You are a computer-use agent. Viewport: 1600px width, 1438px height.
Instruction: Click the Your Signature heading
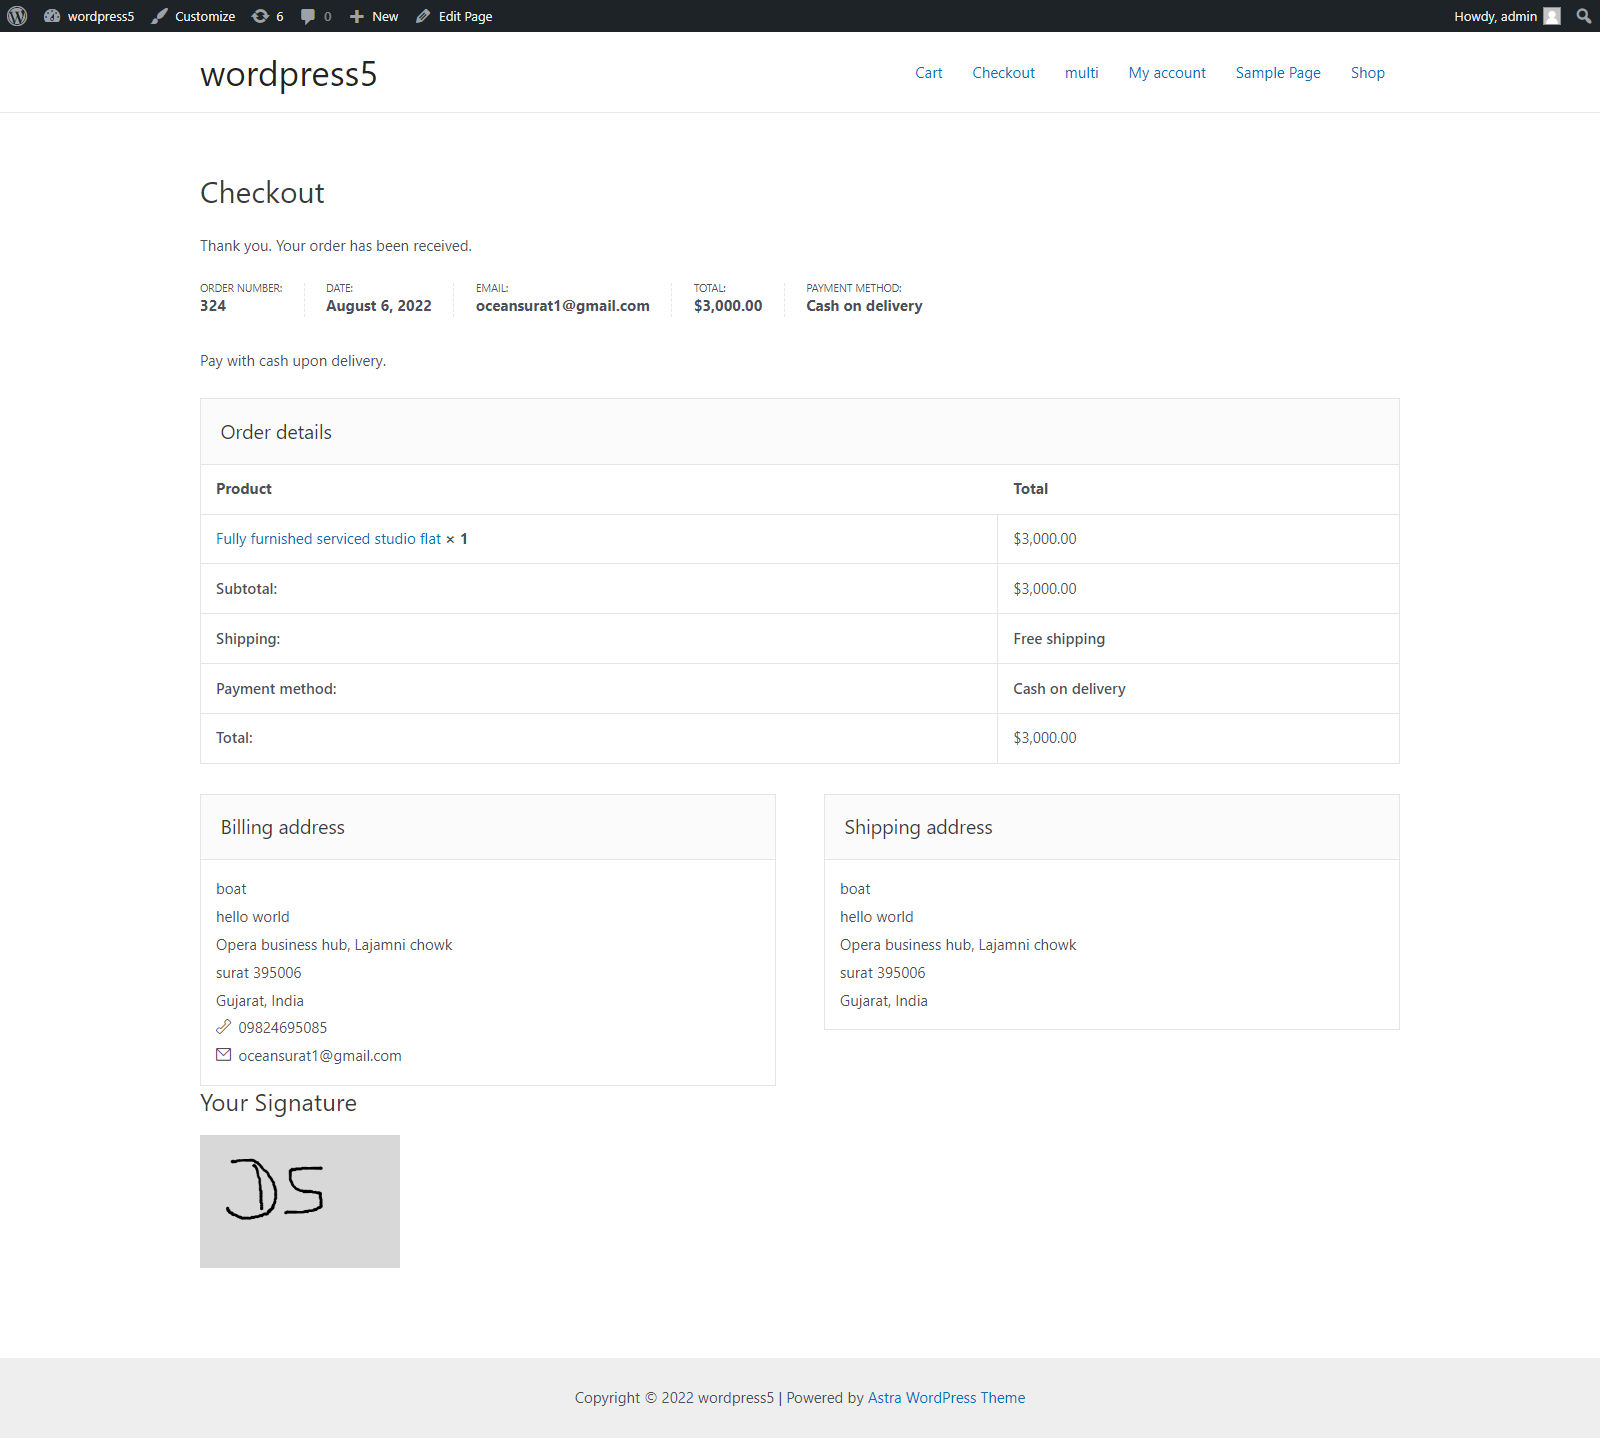(x=278, y=1103)
